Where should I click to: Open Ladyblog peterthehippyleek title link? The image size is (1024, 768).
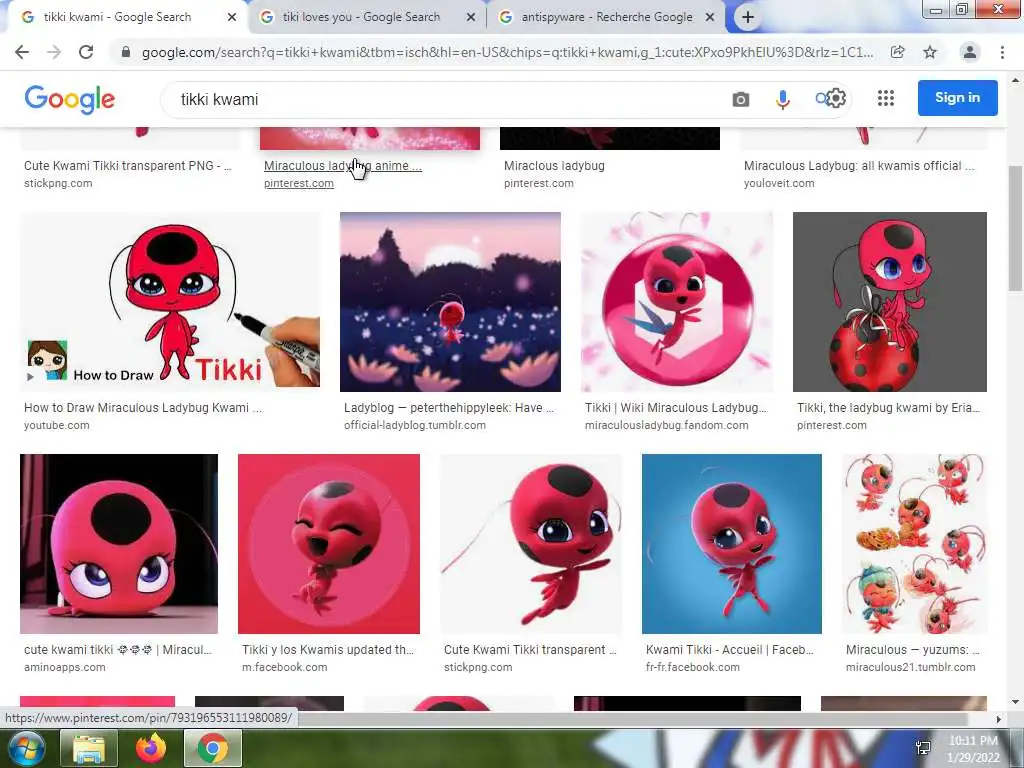tap(449, 408)
